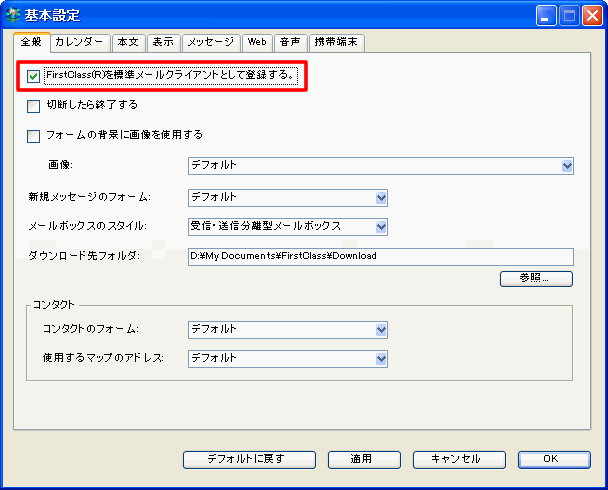Click the ダウンロード先フォルダ path field

pos(380,256)
